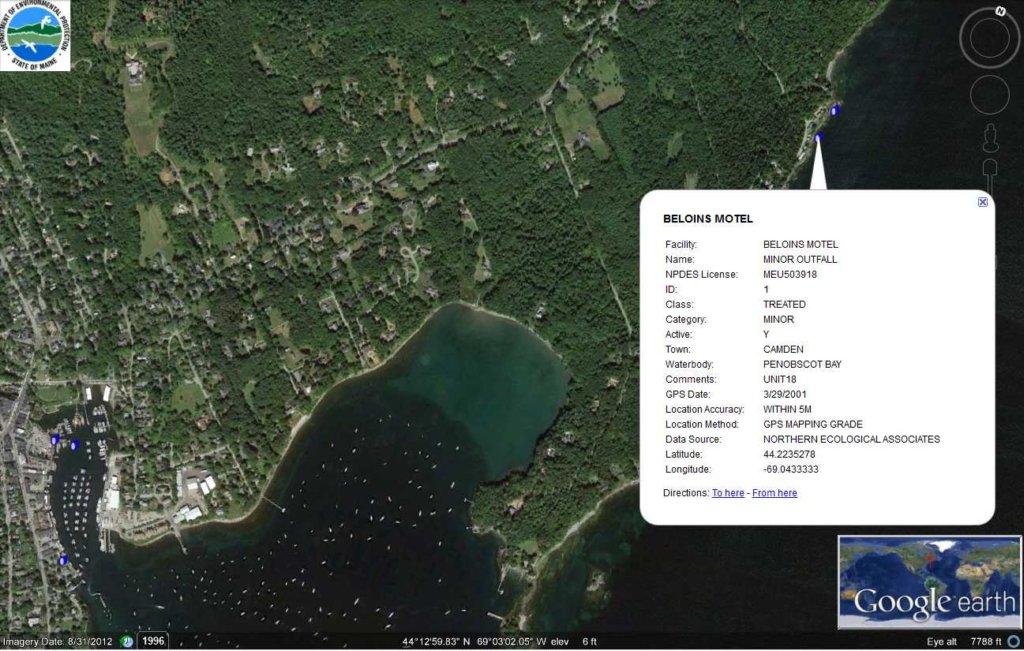Viewport: 1024px width, 651px height.
Task: Click the Latitude value '44.2235278'
Action: pos(789,454)
